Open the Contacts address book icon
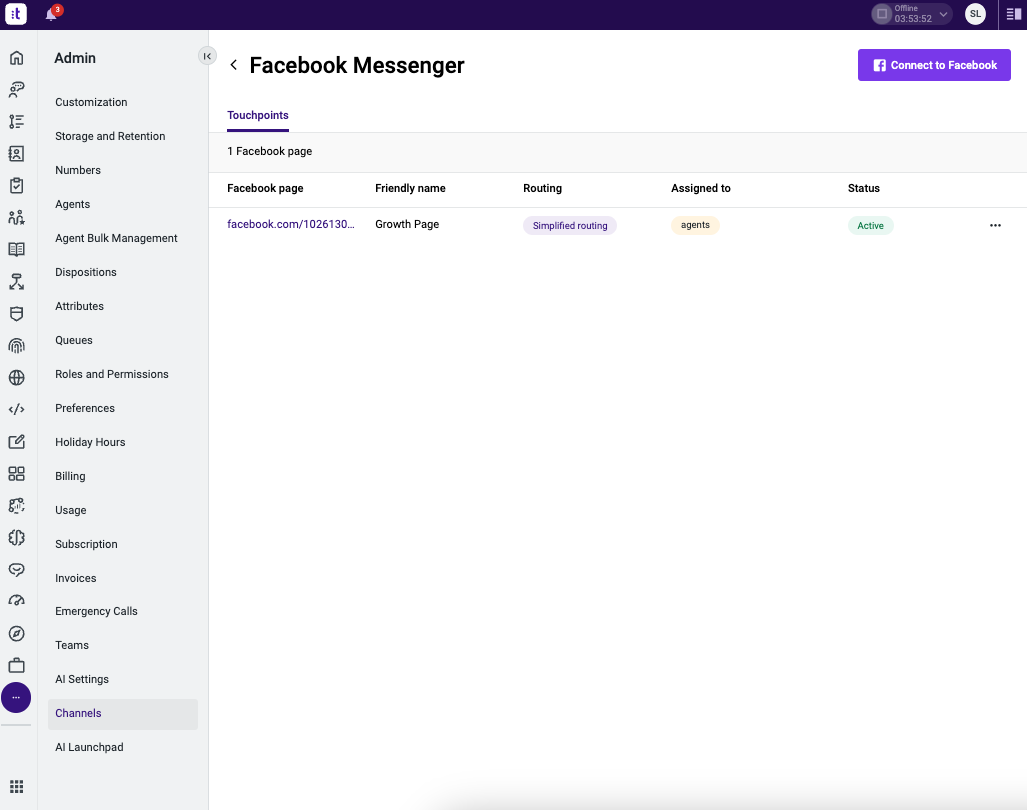This screenshot has height=810, width=1027. tap(16, 153)
